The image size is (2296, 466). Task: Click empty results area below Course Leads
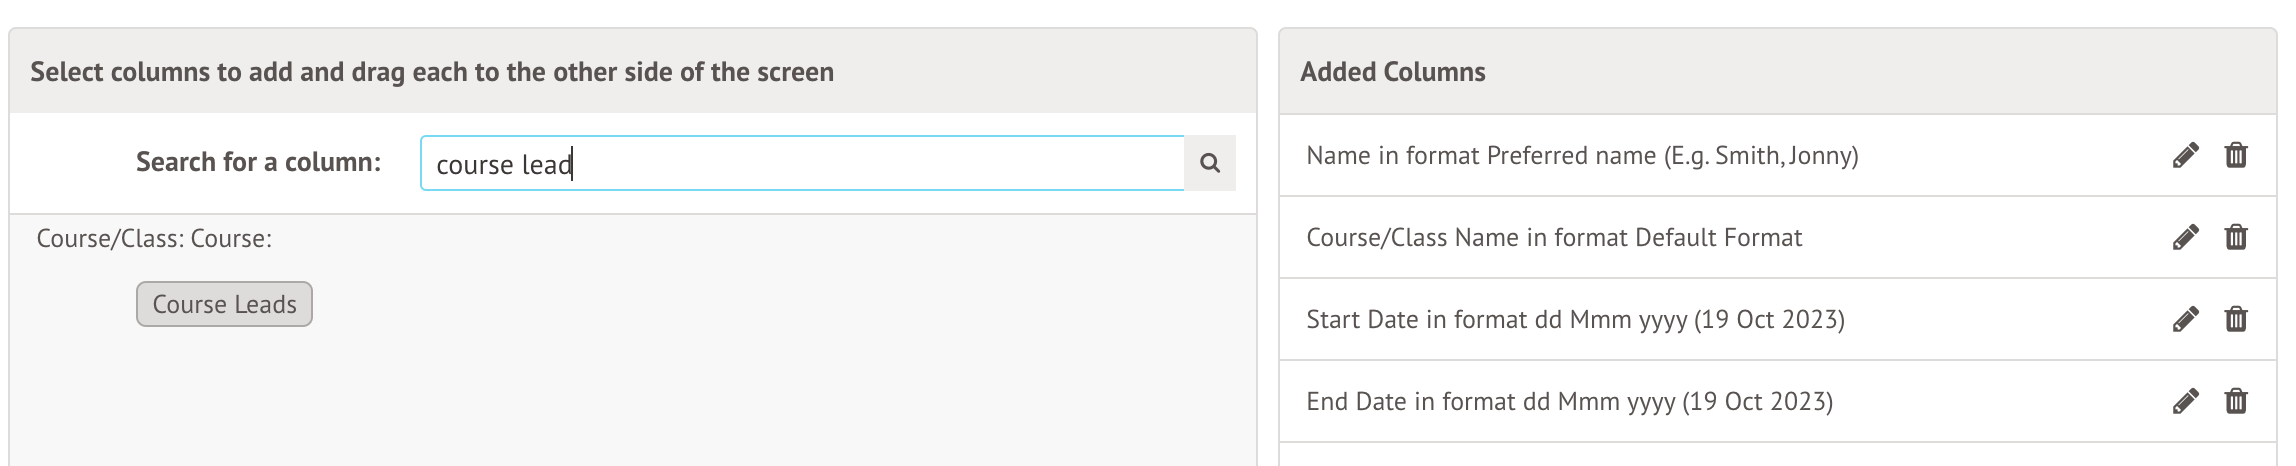630,400
